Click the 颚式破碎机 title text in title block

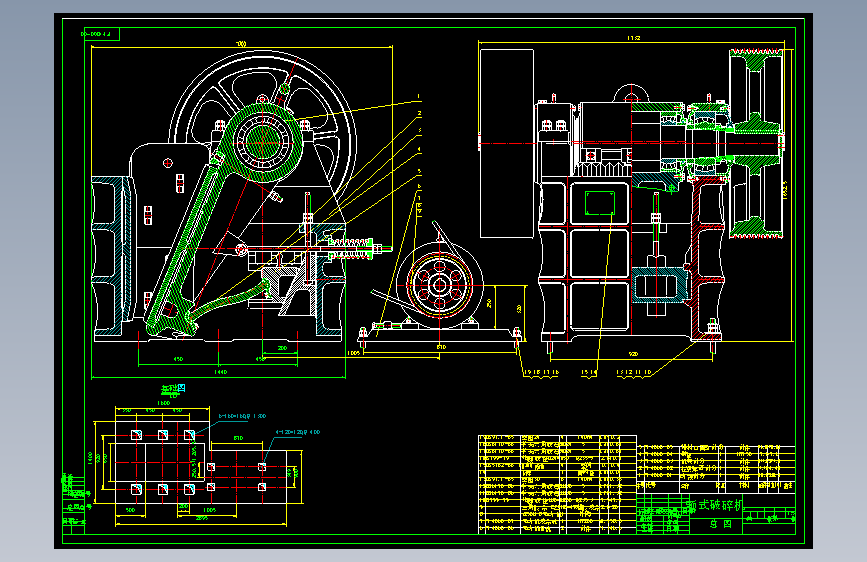click(x=716, y=504)
